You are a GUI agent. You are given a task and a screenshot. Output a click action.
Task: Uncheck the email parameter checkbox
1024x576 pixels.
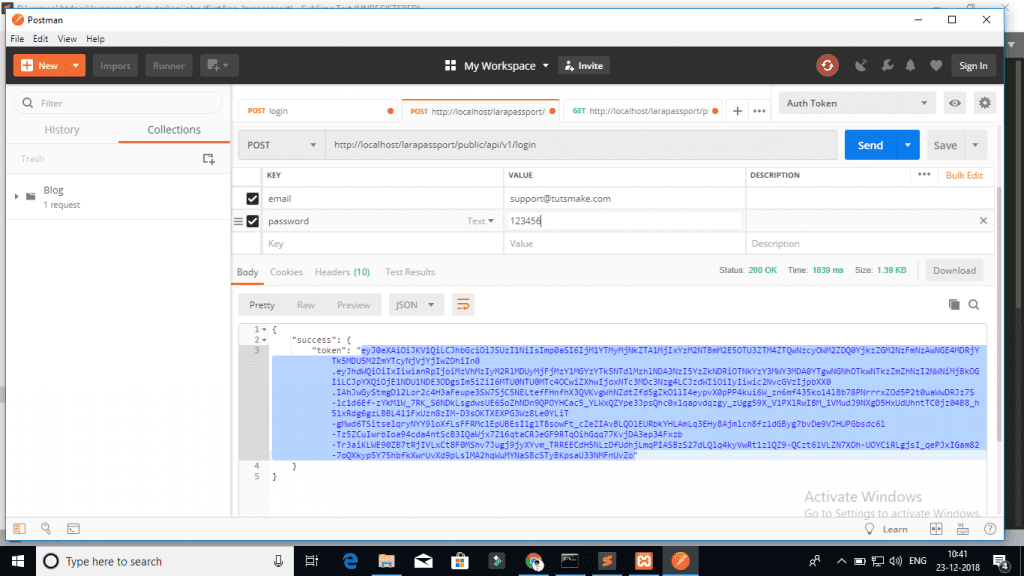[x=252, y=199]
